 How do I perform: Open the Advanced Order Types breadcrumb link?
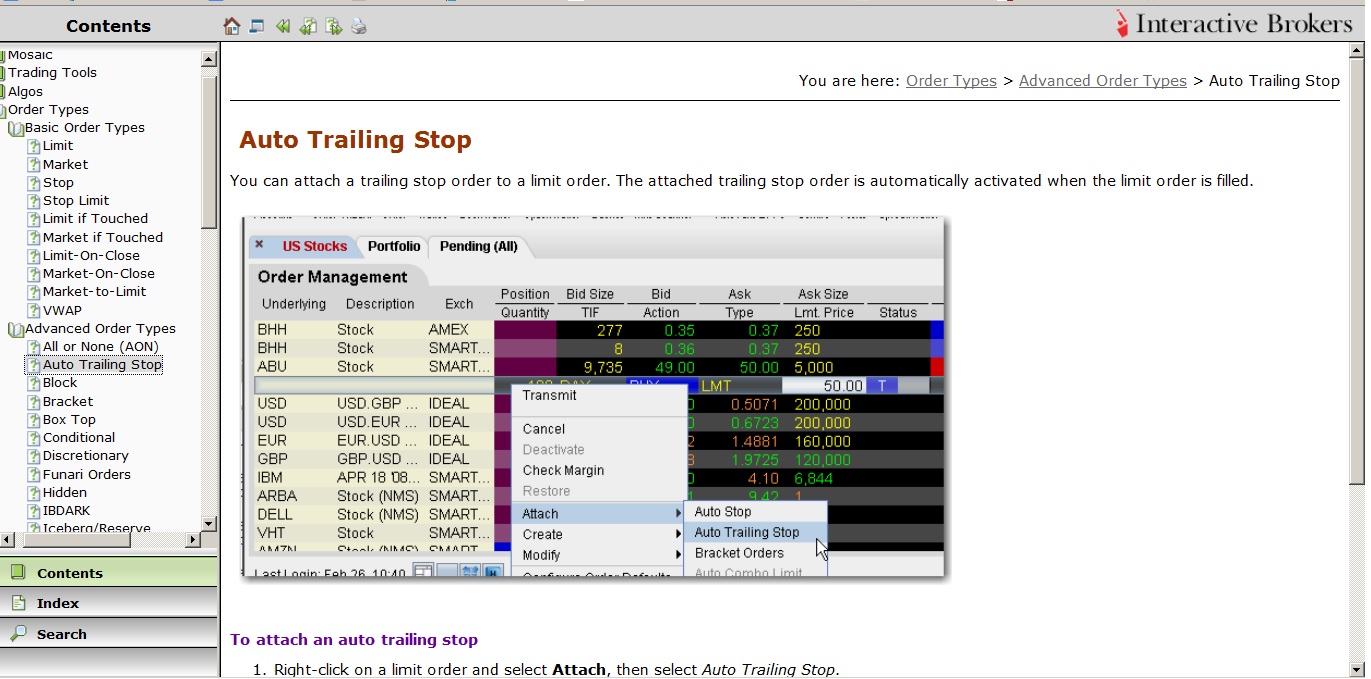click(x=1102, y=81)
